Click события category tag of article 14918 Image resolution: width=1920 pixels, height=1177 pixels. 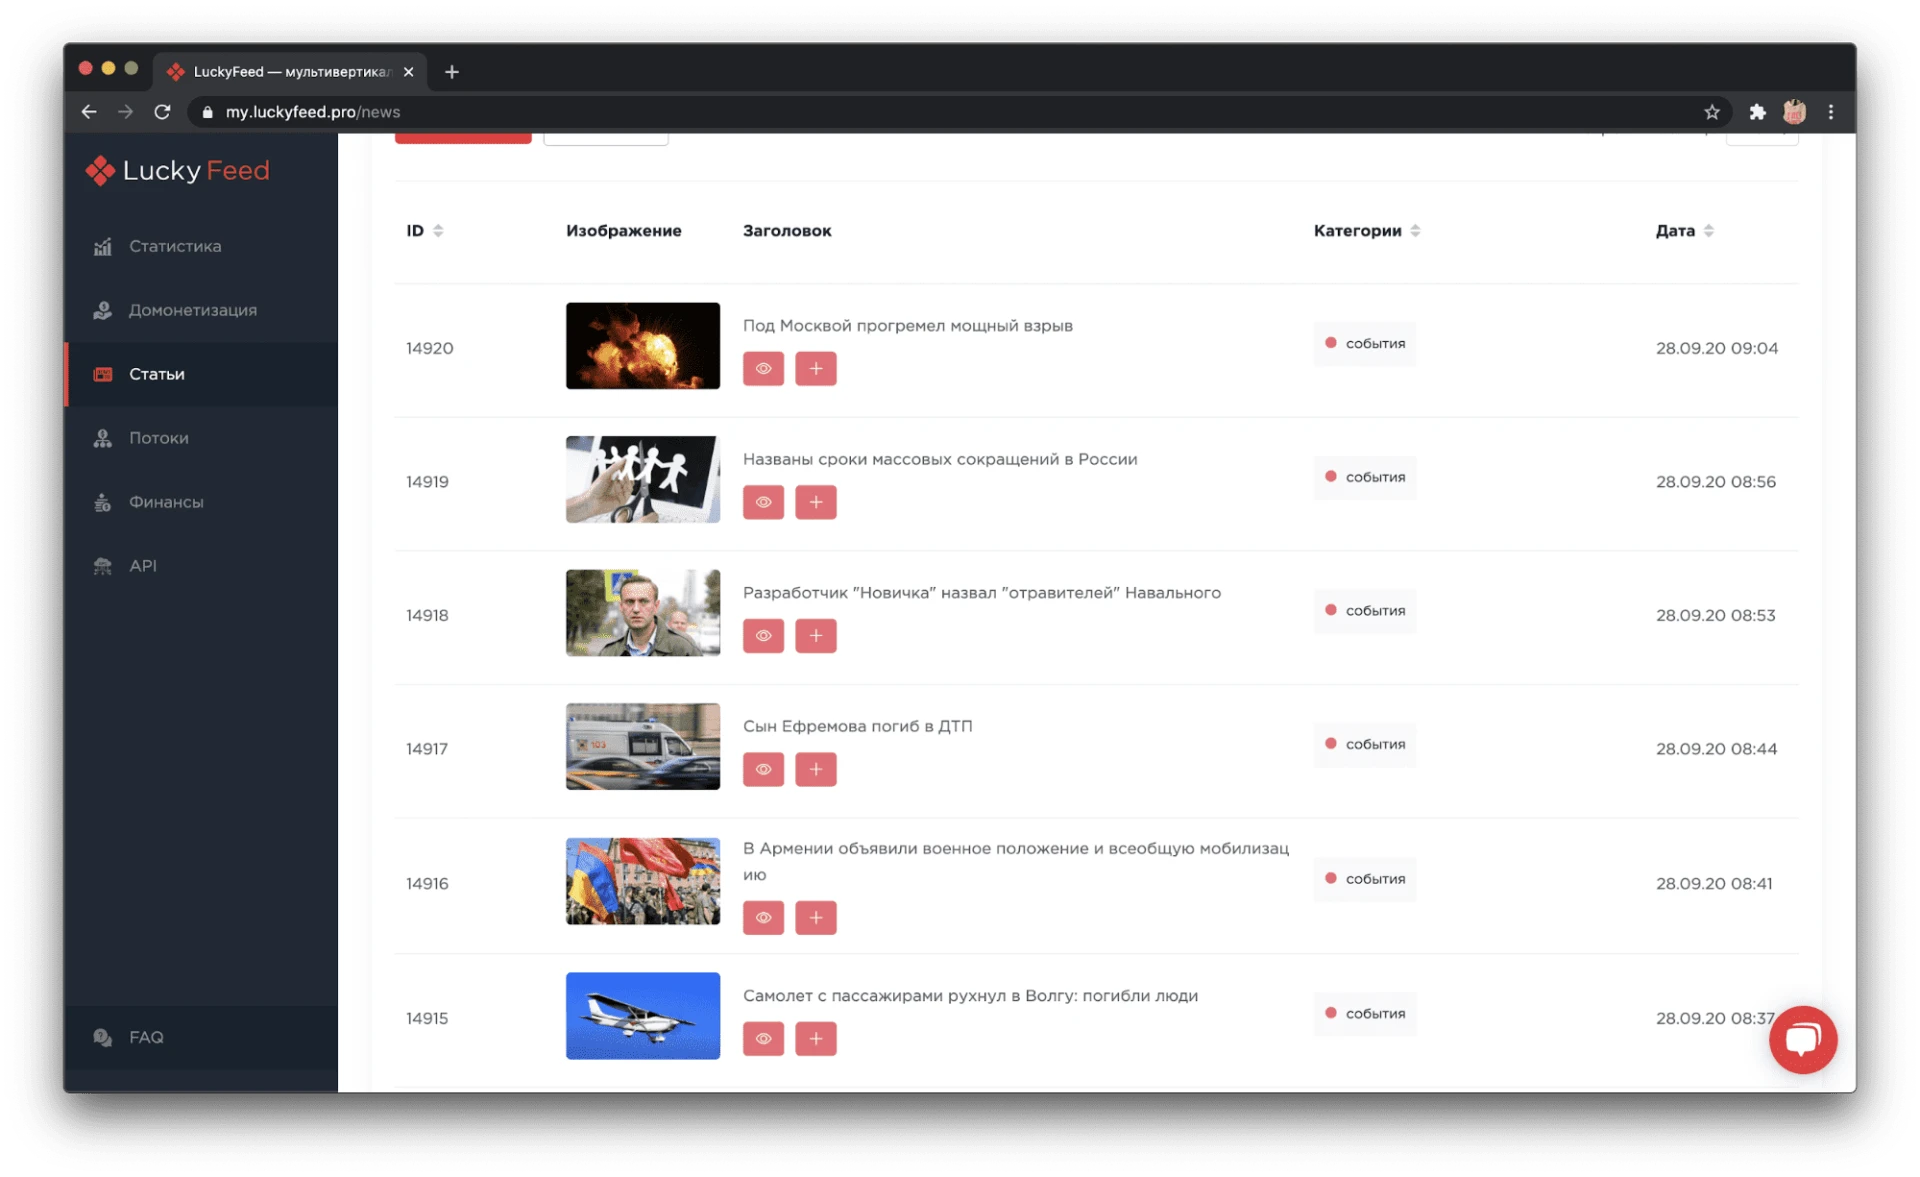tap(1365, 611)
